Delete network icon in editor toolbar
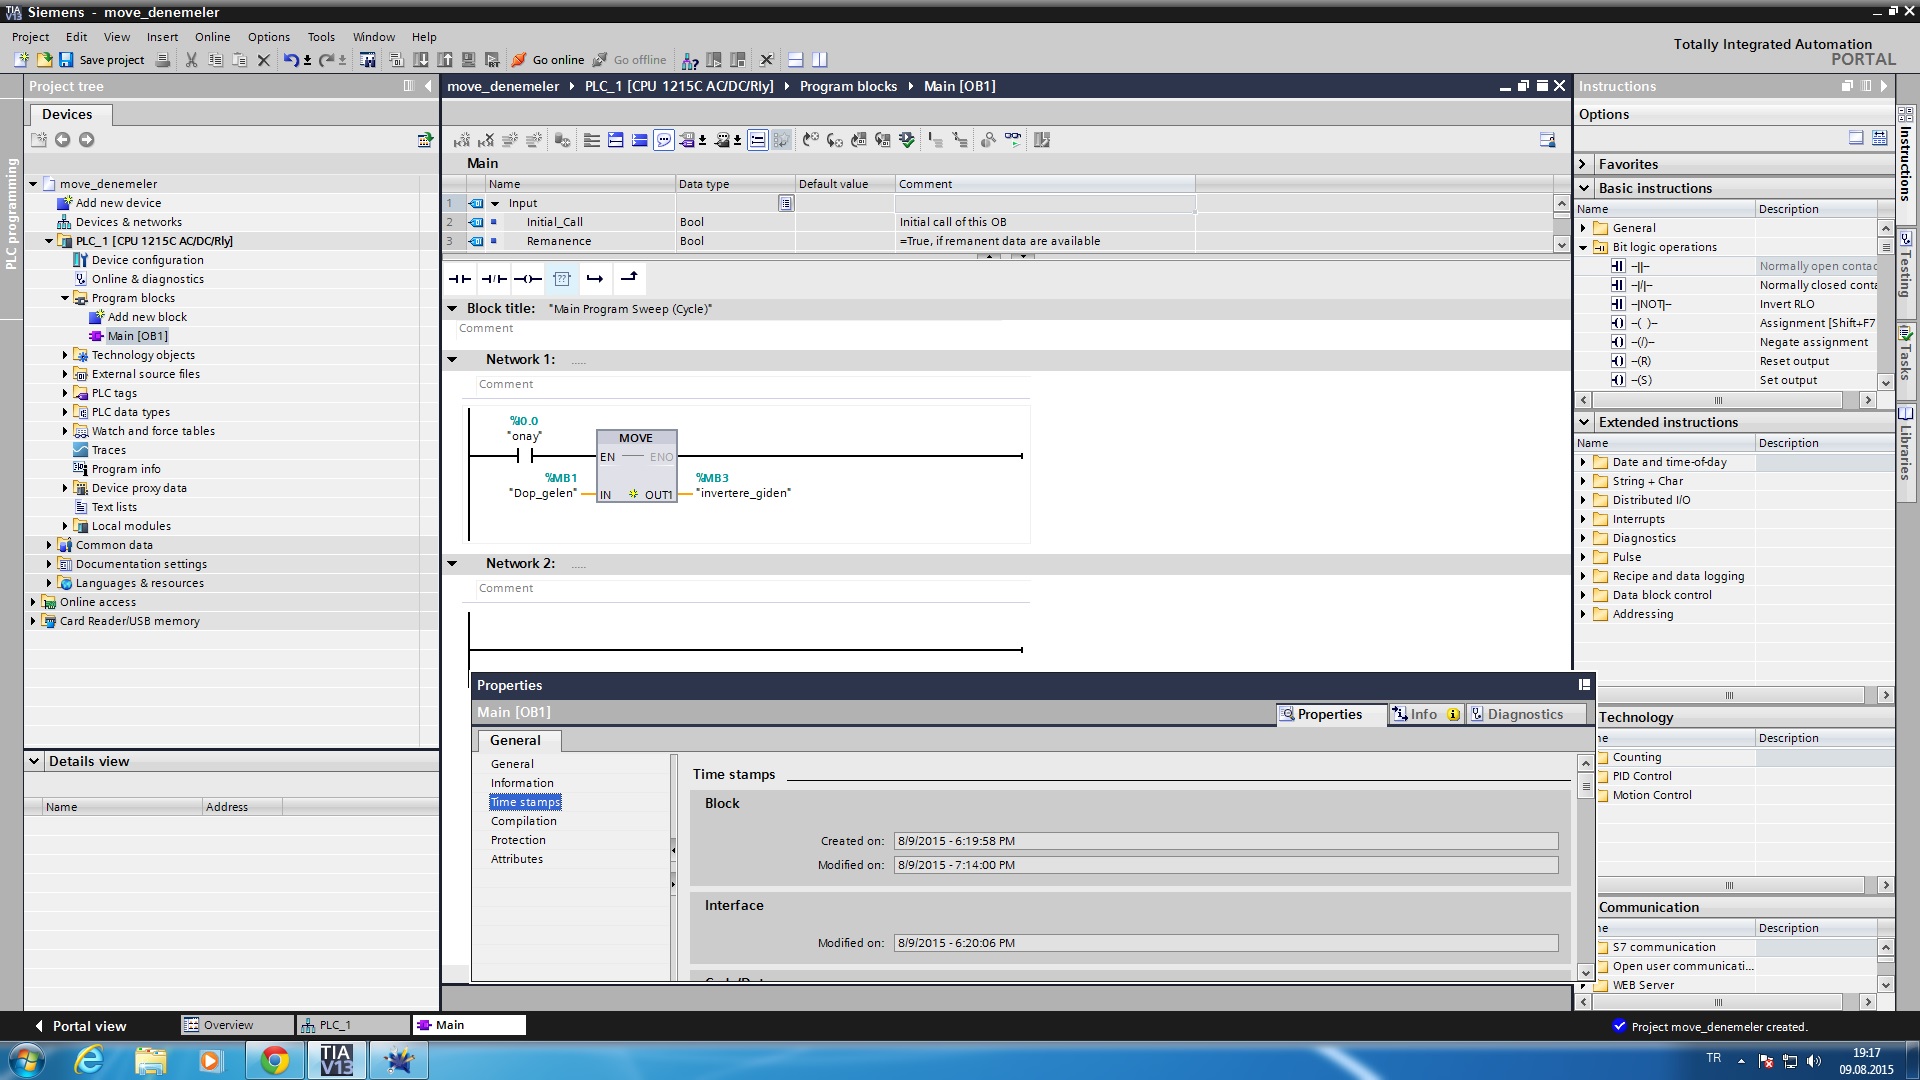Image resolution: width=1920 pixels, height=1080 pixels. pos(486,140)
